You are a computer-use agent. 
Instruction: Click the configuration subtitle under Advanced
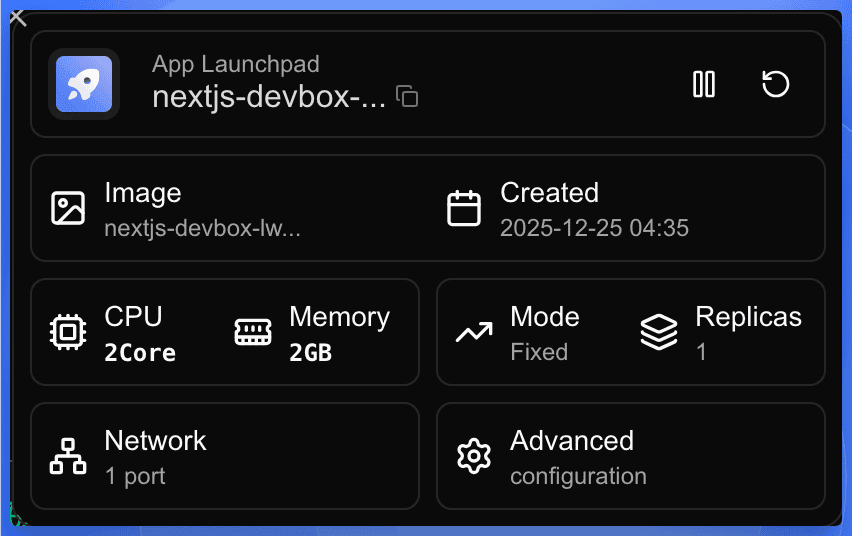coord(579,476)
